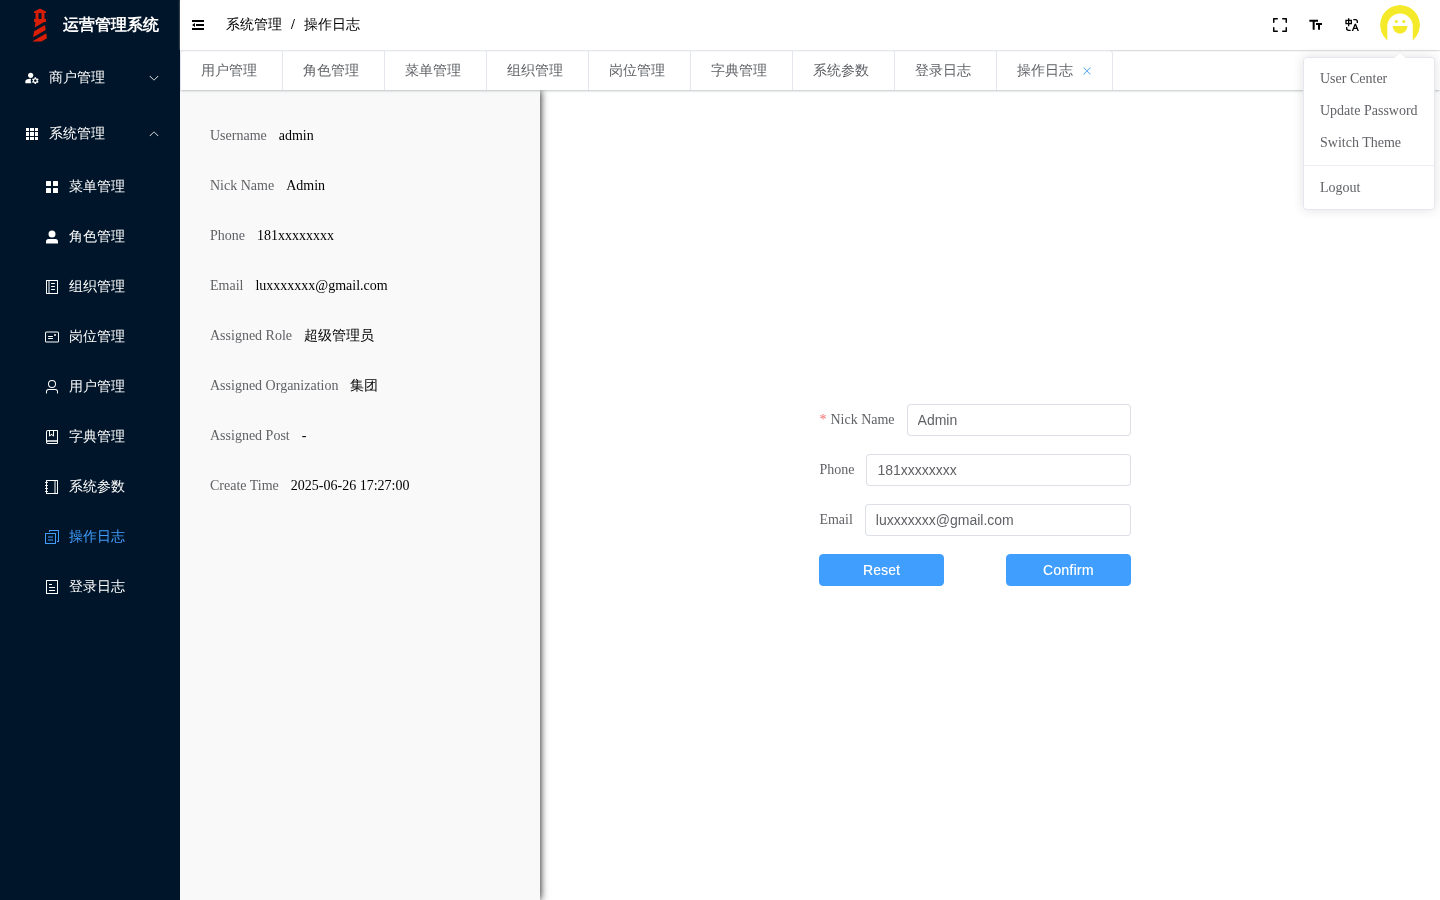Click the 菜单管理 sidebar icon
The width and height of the screenshot is (1440, 900).
click(52, 187)
